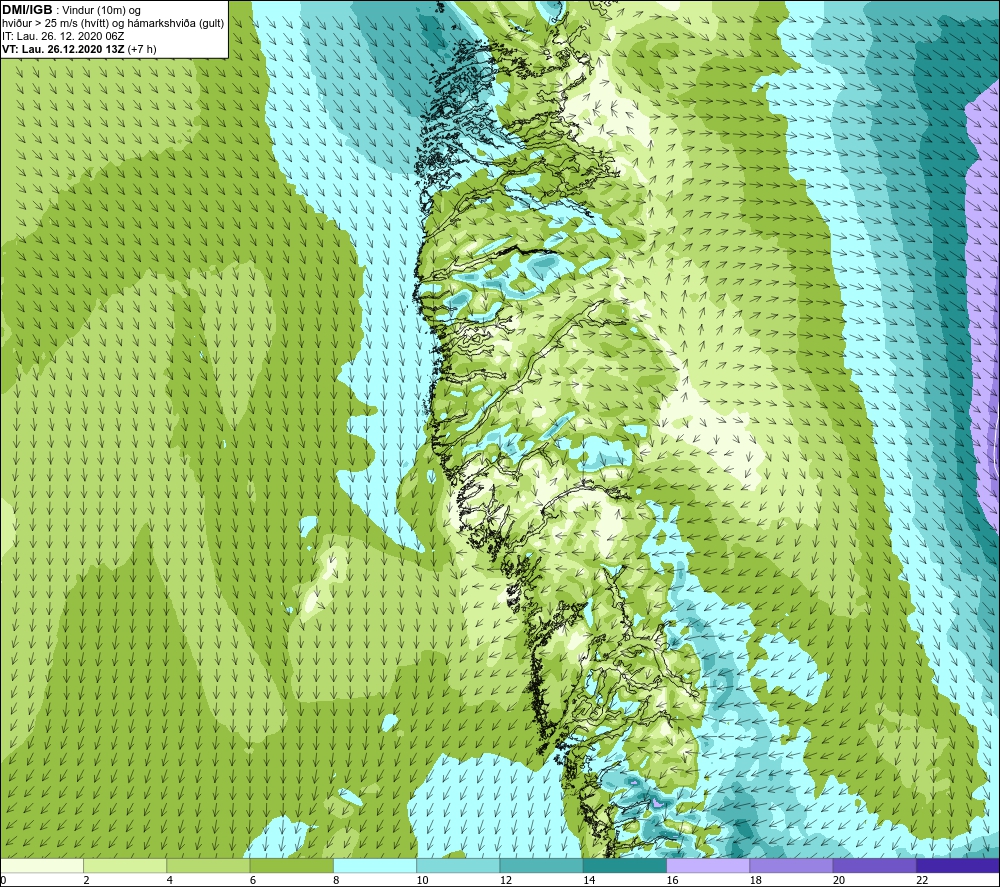Viewport: 1000px width, 887px height.
Task: Click the "VT: Lau. 26.12.2020 13Z" valid time
Action: click(64, 49)
